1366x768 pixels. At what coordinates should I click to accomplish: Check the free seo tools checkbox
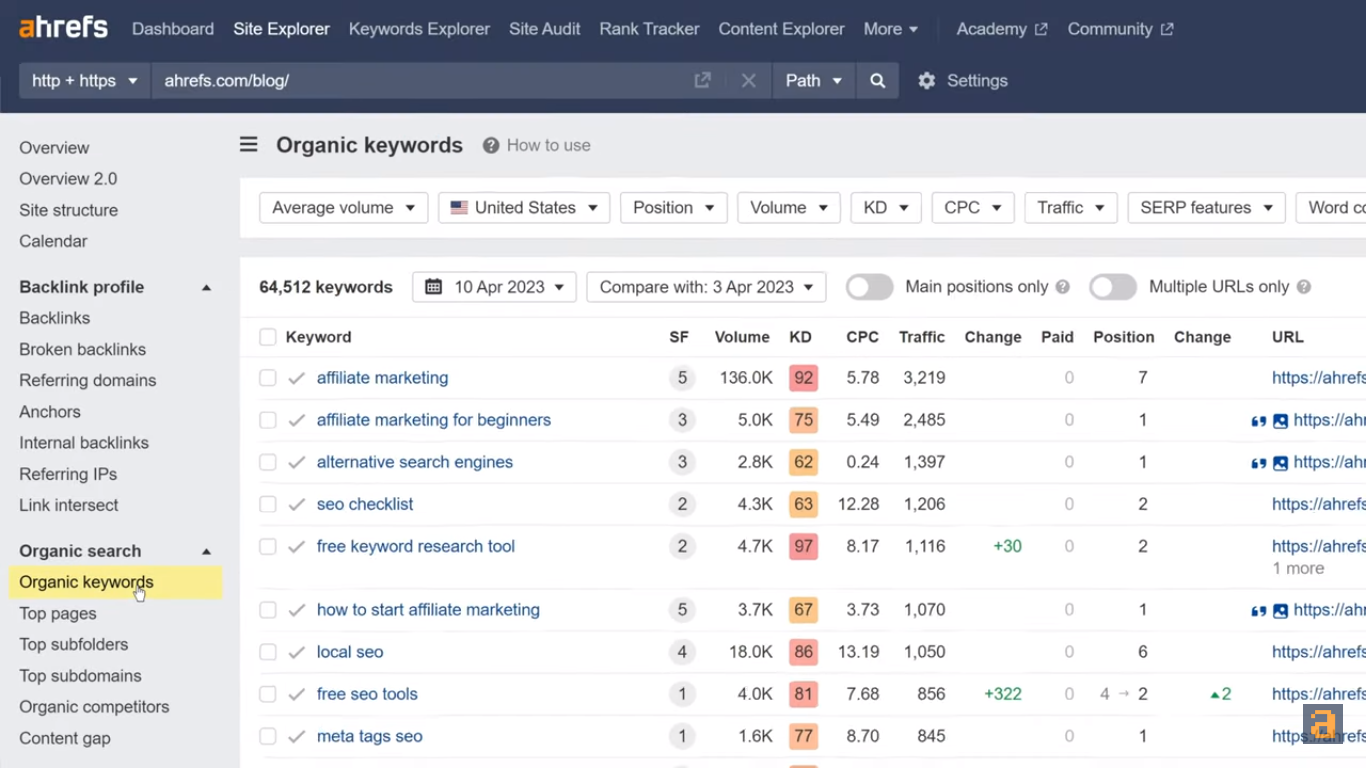pos(268,694)
